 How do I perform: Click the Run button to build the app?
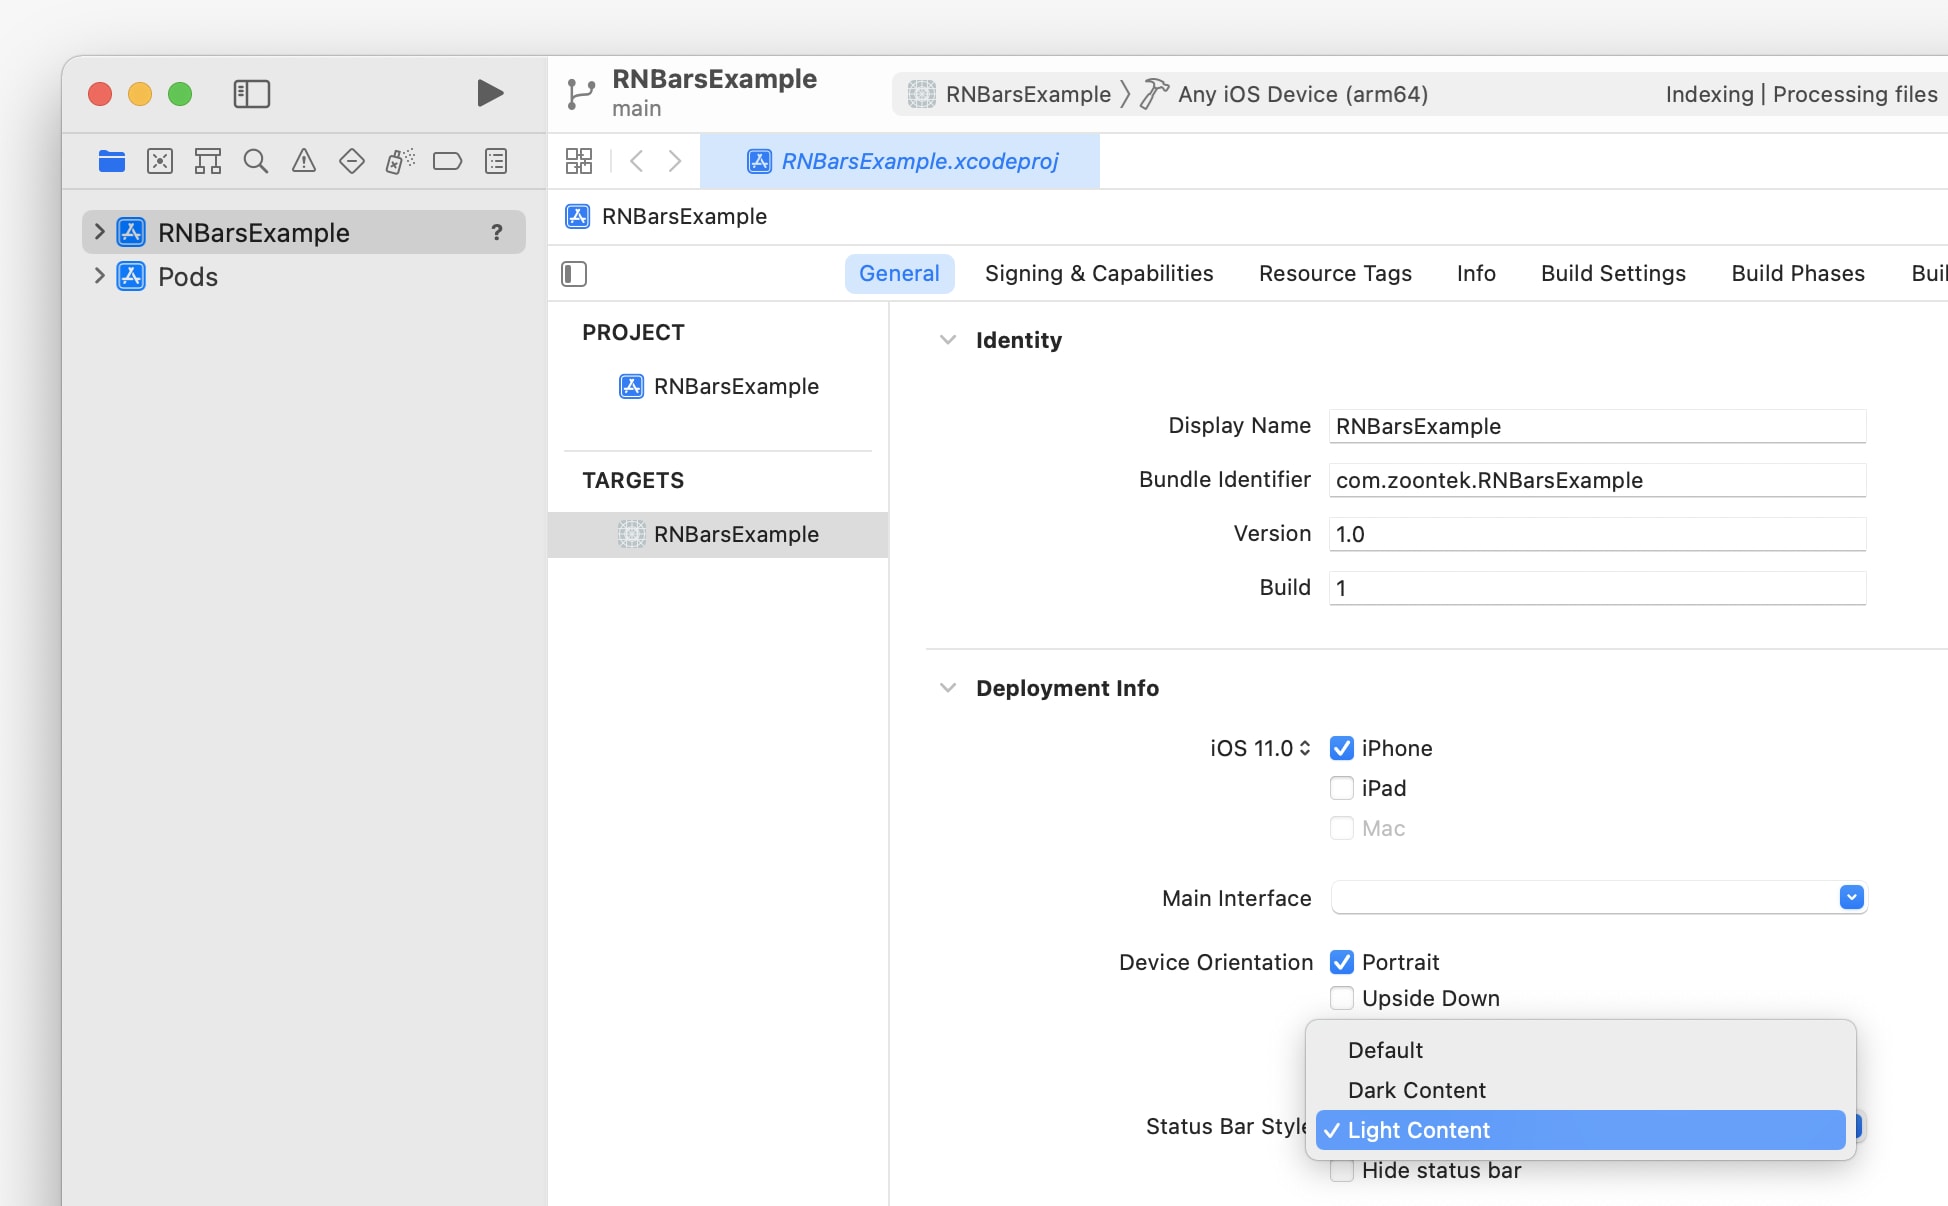click(489, 92)
